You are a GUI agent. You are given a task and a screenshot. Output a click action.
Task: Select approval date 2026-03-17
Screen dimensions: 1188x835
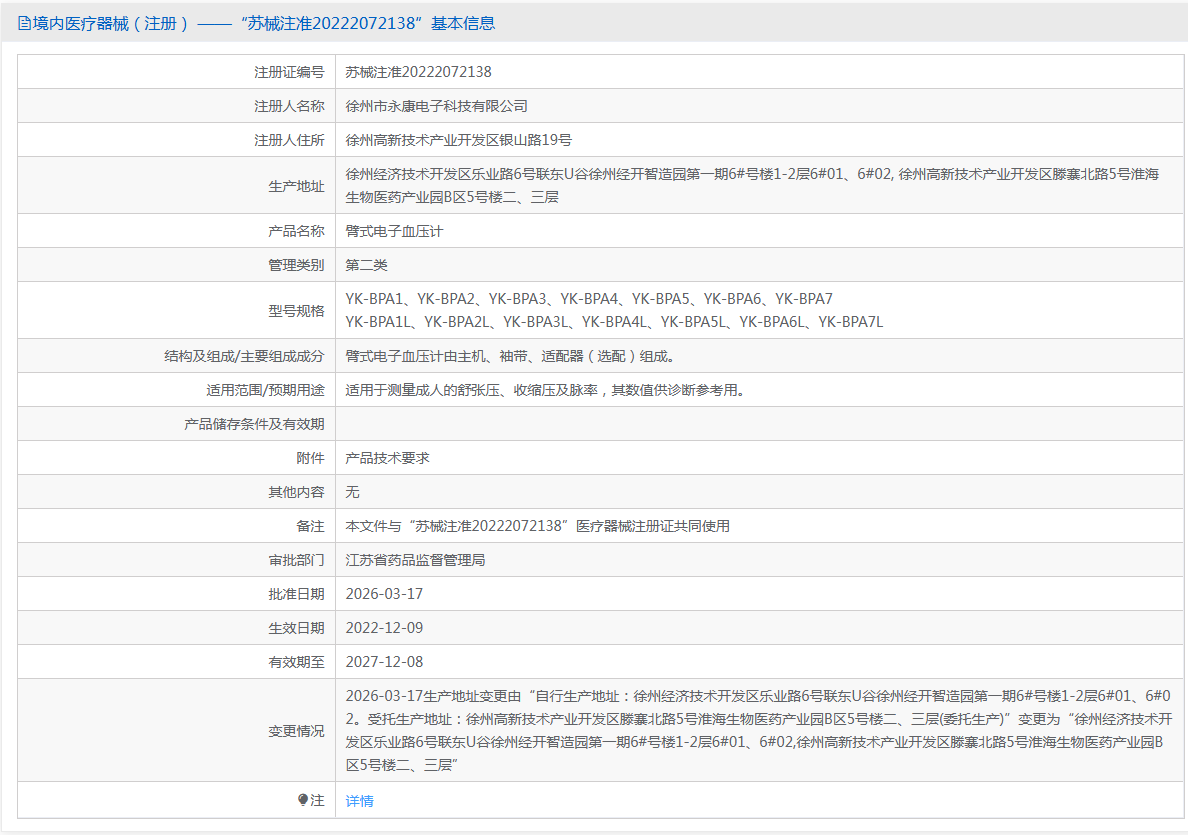tap(384, 594)
